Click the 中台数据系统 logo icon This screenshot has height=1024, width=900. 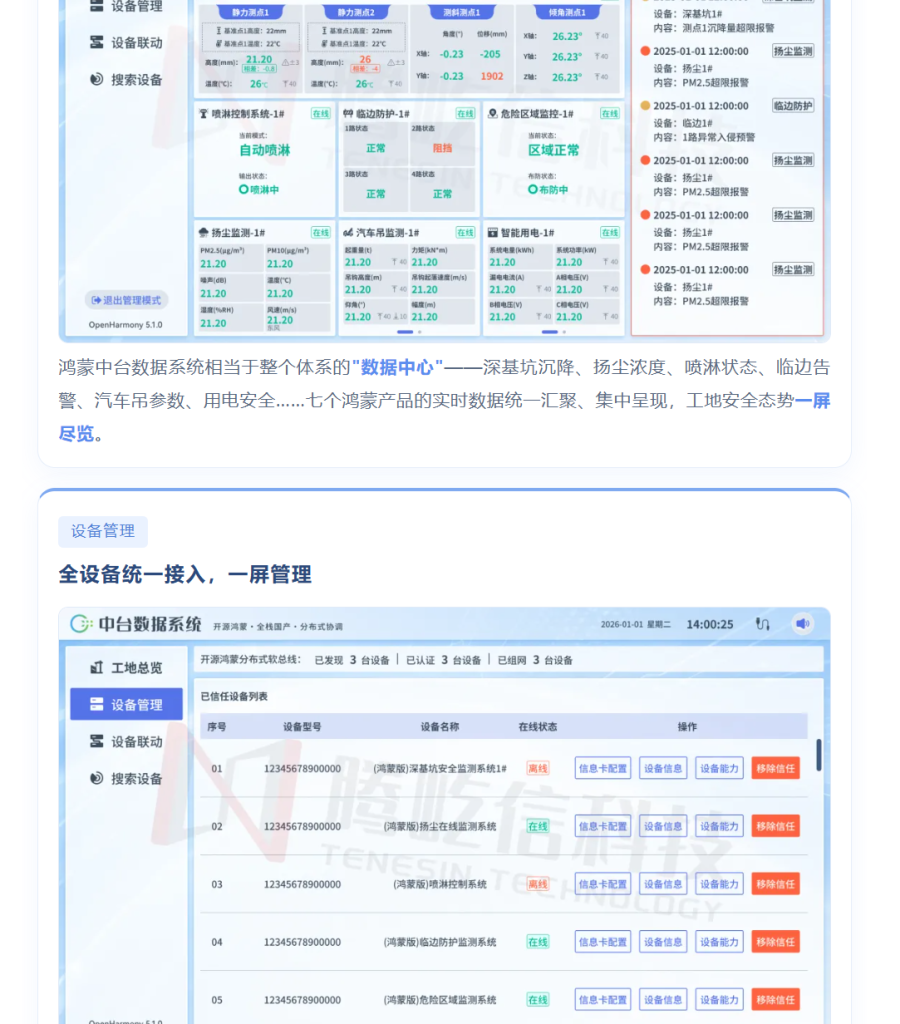pos(81,624)
